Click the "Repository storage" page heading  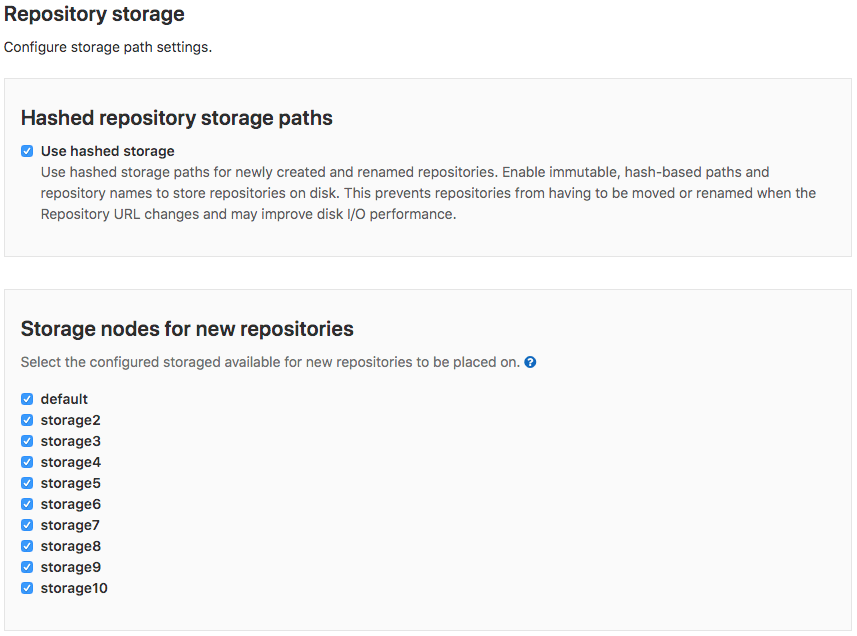[x=94, y=14]
